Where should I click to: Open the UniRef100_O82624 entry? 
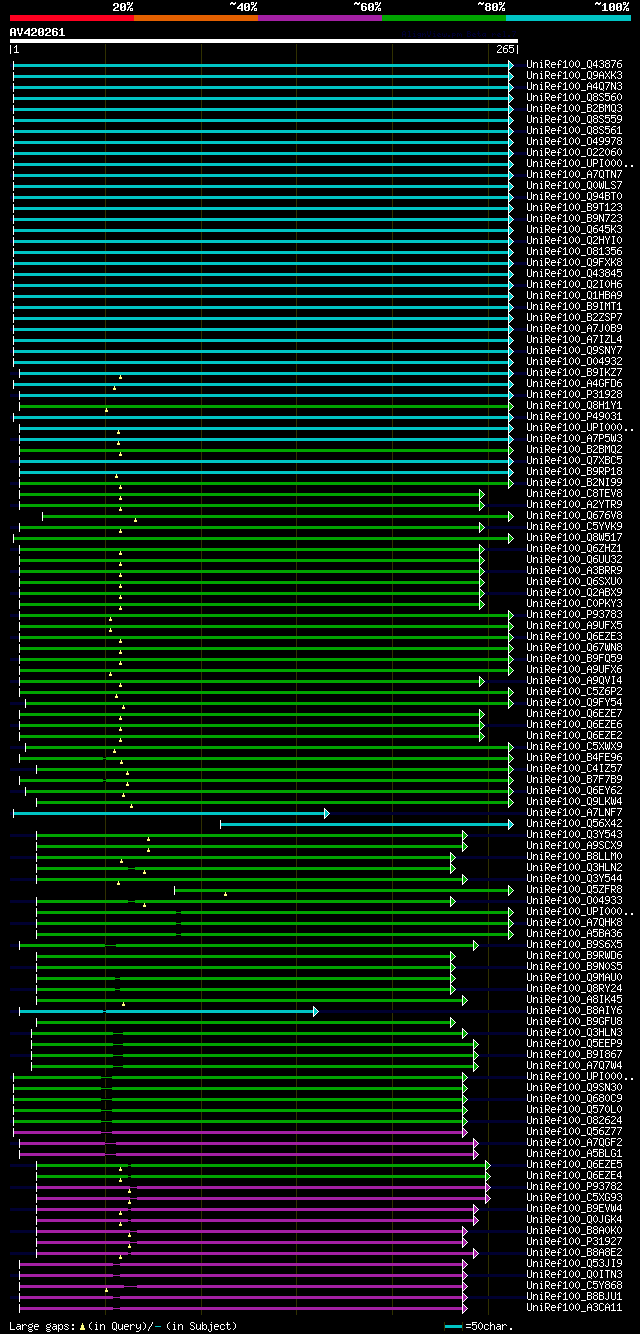click(x=574, y=1121)
